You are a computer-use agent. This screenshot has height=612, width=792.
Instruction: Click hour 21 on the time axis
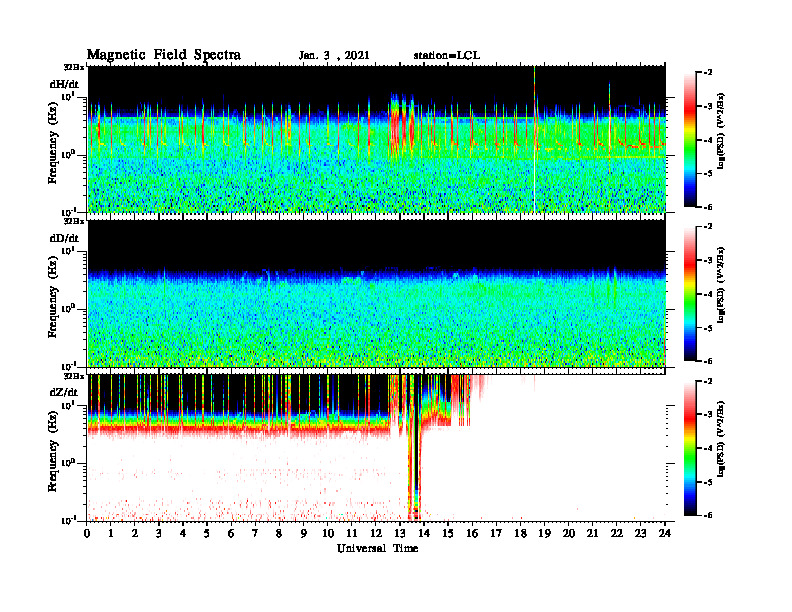[x=592, y=533]
